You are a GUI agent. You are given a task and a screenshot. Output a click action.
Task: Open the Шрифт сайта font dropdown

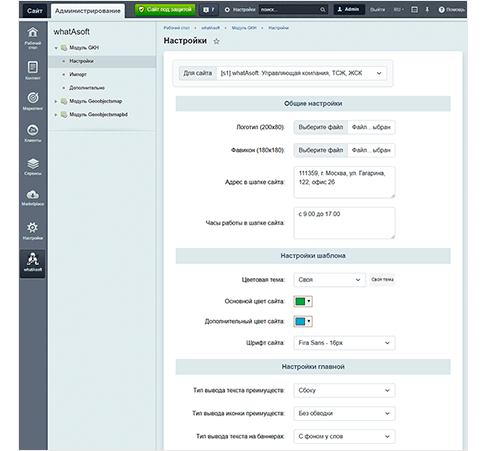pos(344,343)
